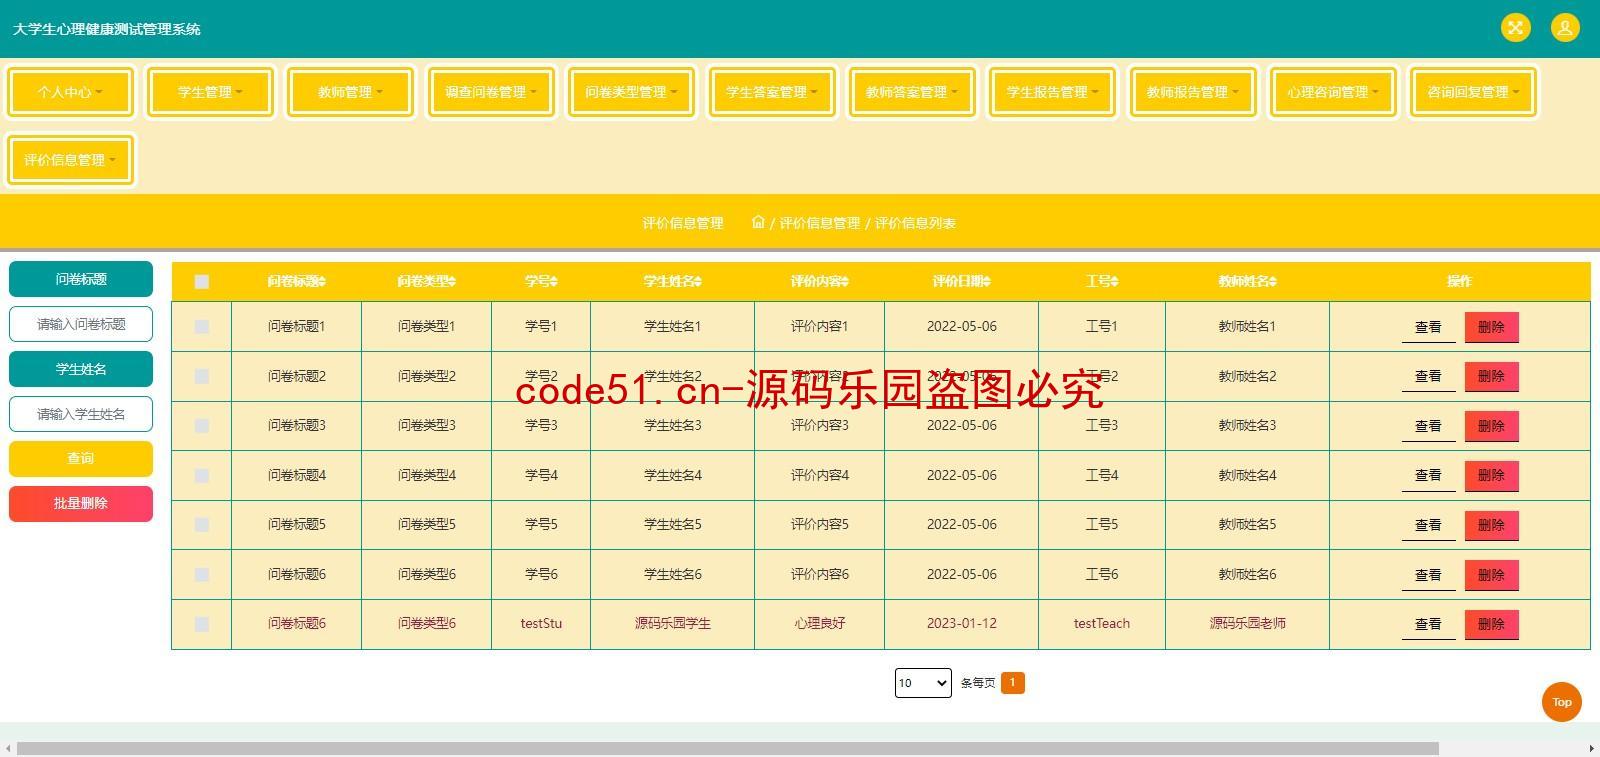The height and width of the screenshot is (757, 1600).
Task: Check the row for 问卷标题2
Action: [x=202, y=376]
